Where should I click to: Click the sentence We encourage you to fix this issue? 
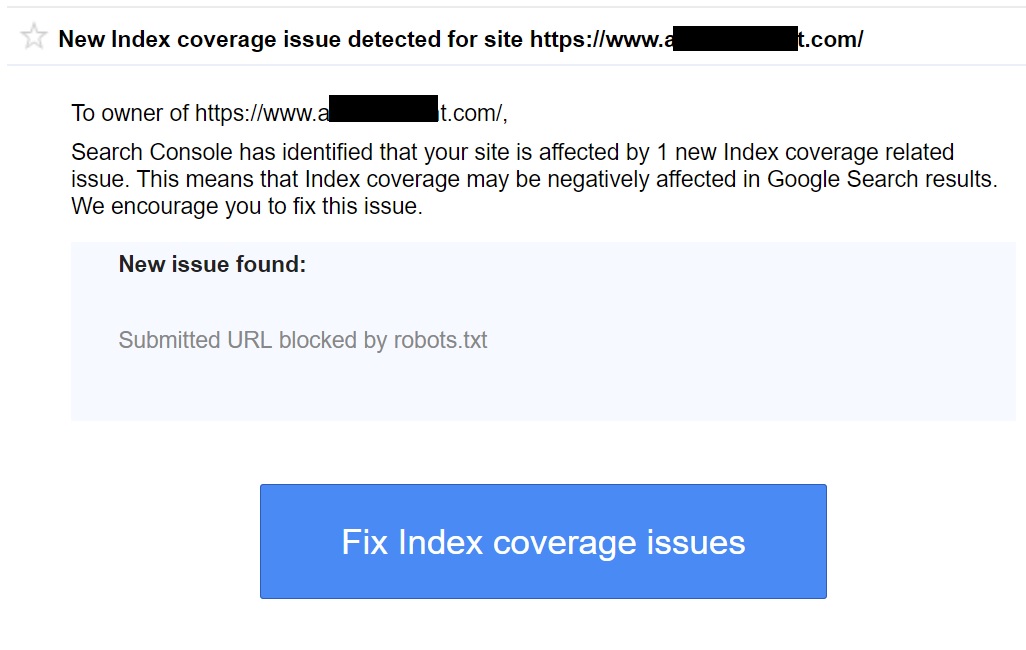coord(247,206)
